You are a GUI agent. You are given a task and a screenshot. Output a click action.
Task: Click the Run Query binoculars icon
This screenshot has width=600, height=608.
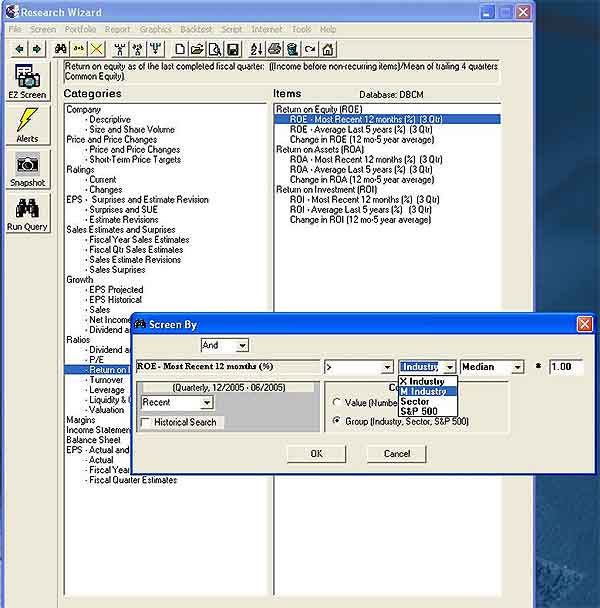coord(26,211)
